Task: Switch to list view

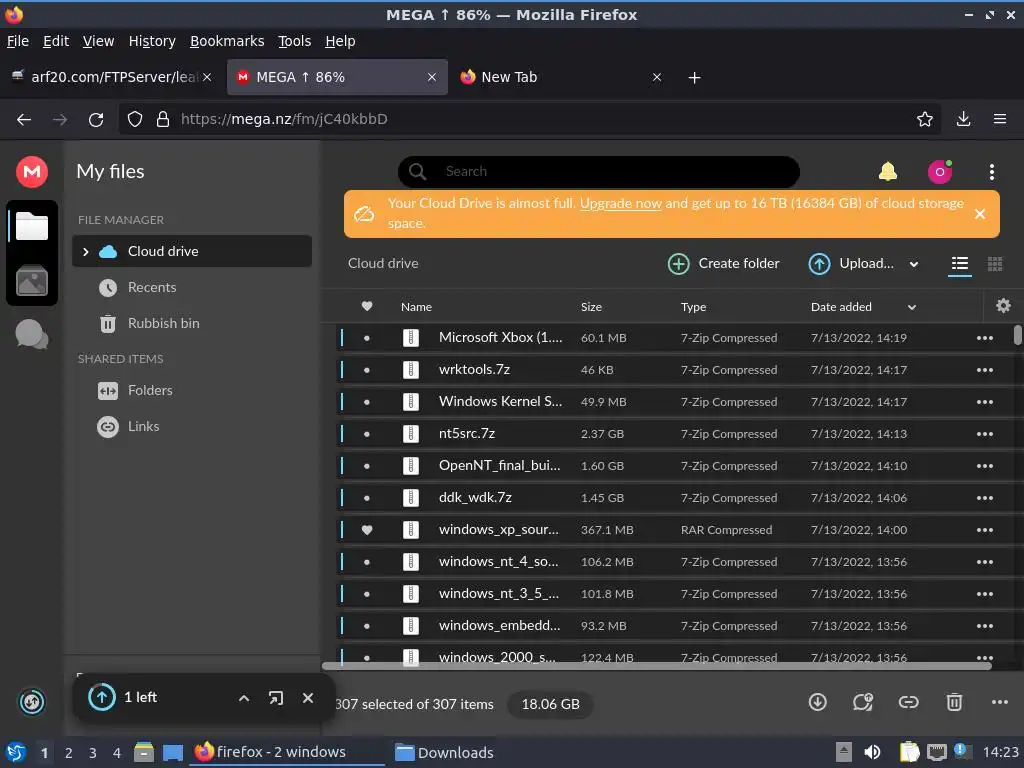Action: click(959, 264)
